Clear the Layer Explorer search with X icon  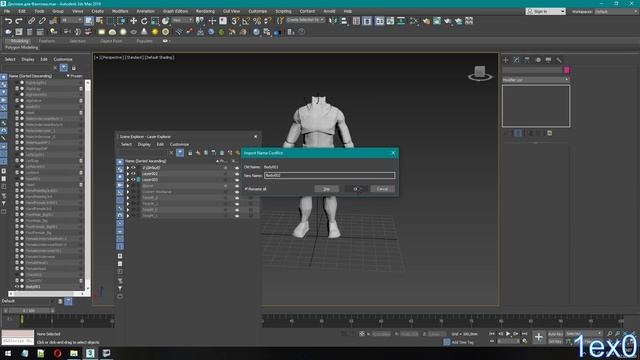click(x=171, y=153)
